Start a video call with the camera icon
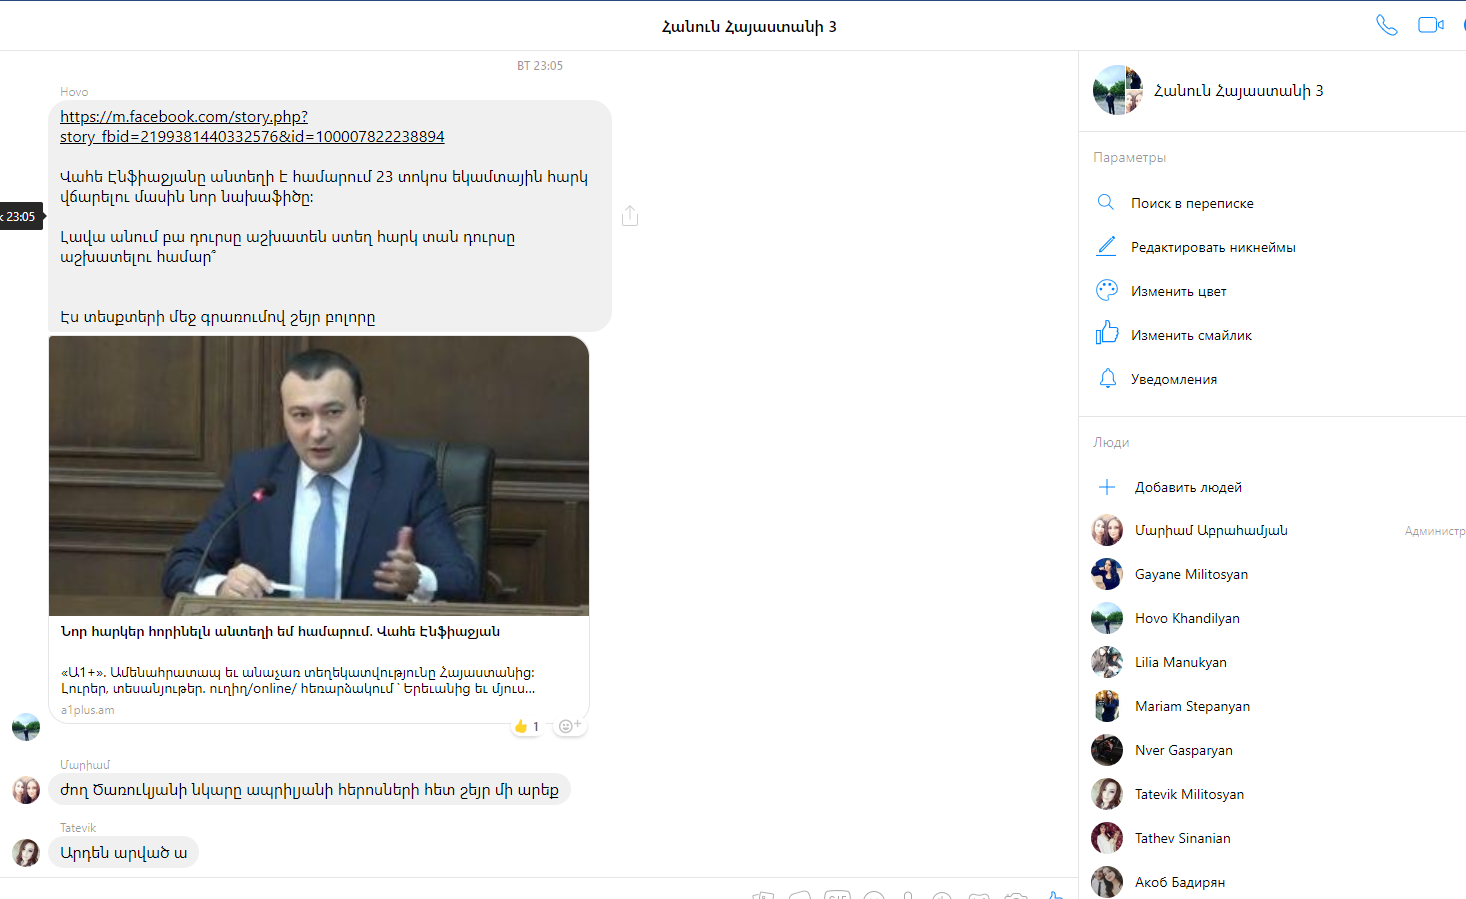Image resolution: width=1466 pixels, height=899 pixels. click(x=1430, y=25)
